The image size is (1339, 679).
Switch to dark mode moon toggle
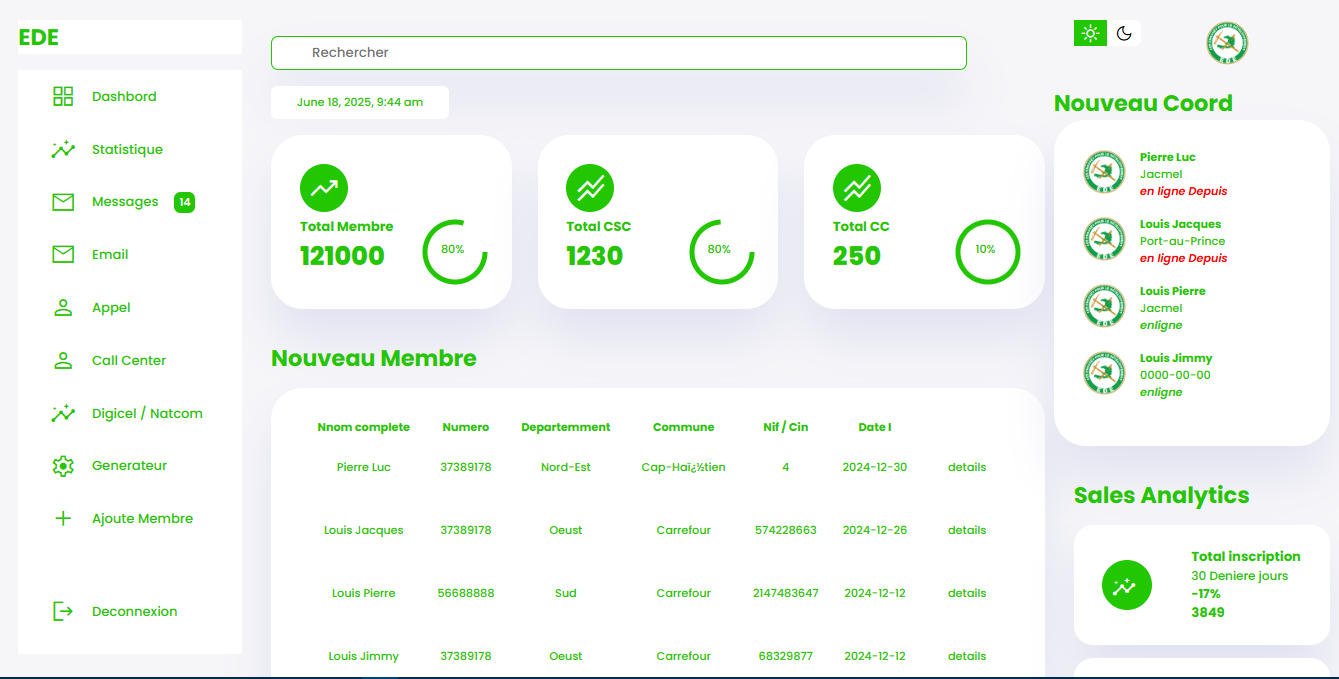[x=1124, y=33]
